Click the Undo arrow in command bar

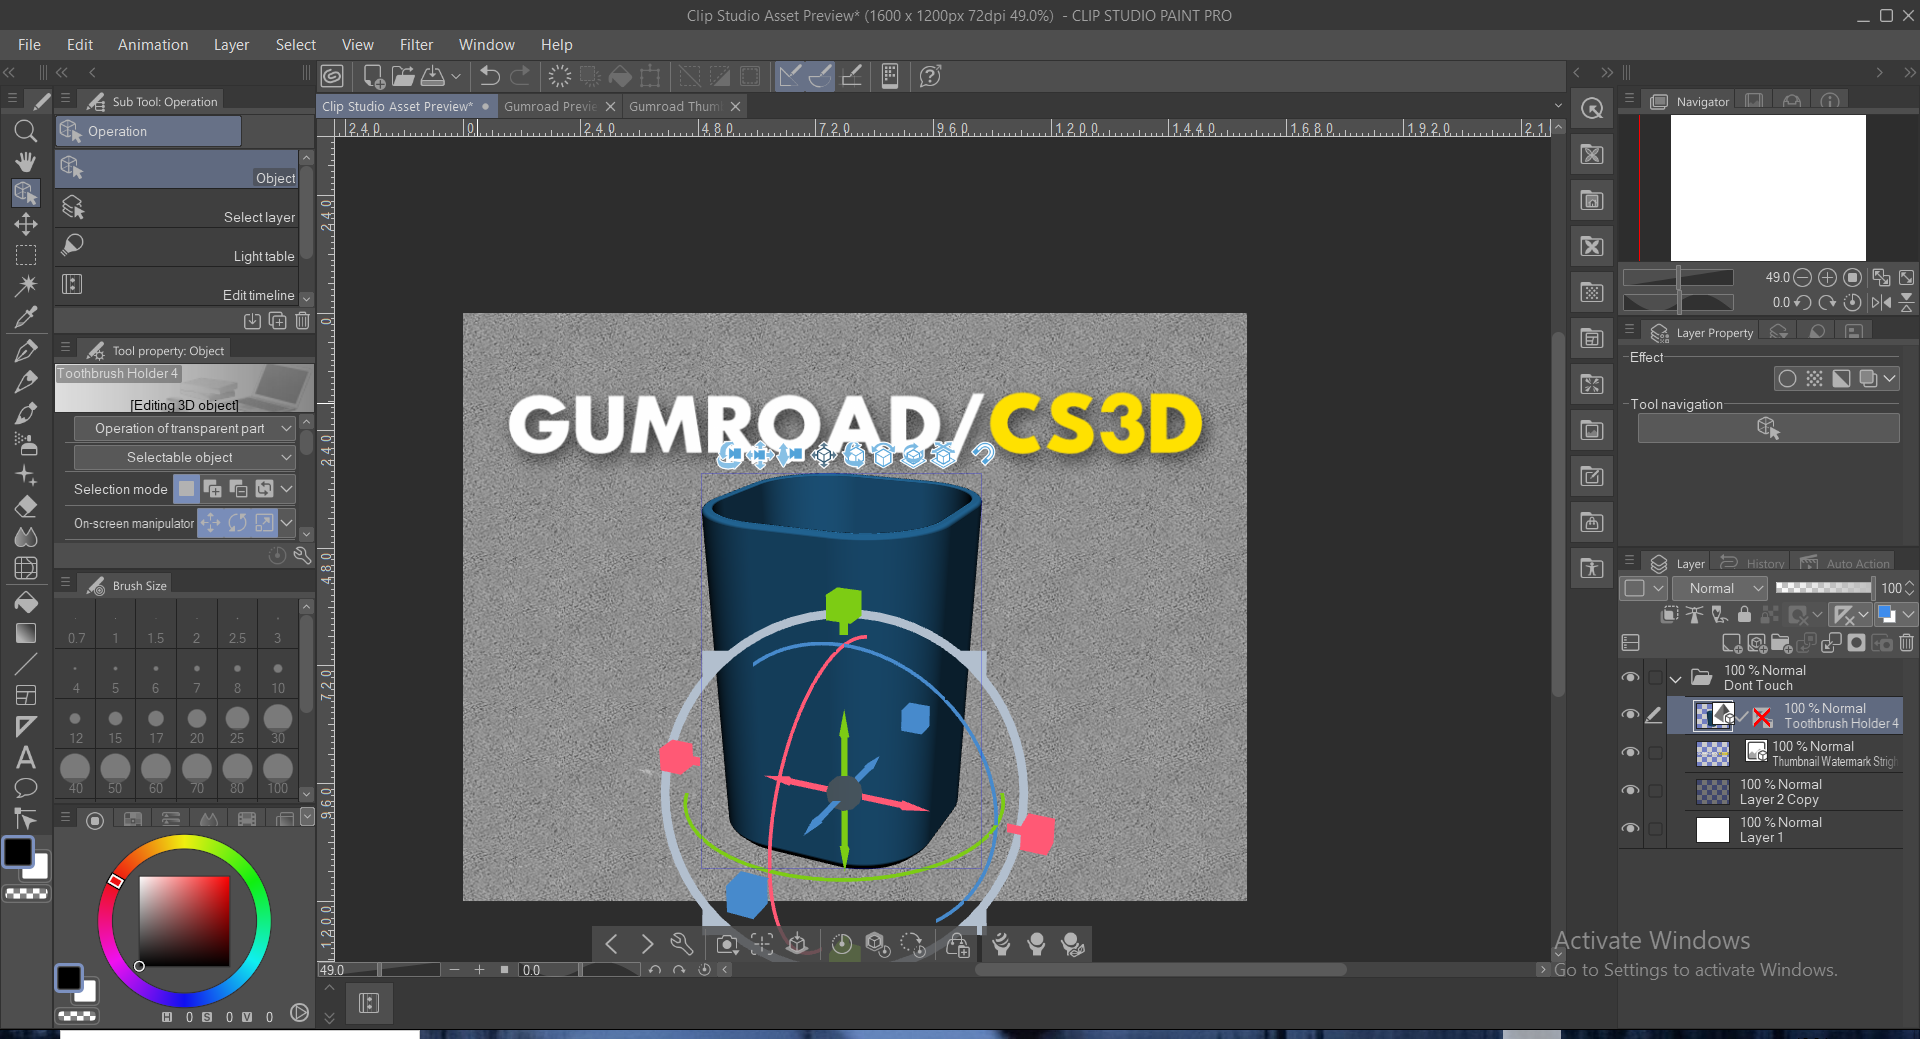(489, 76)
